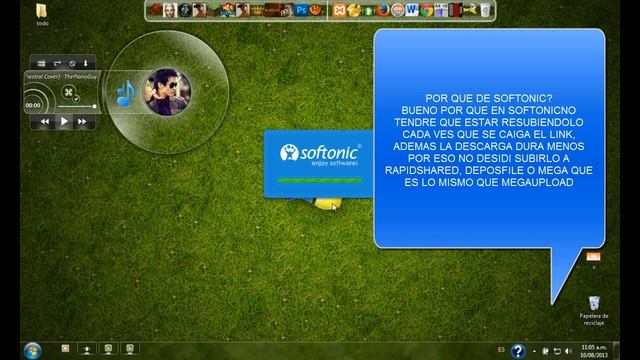Screen dimensions: 640x360
Task: Click the Softonic splash logo
Action: coord(320,154)
